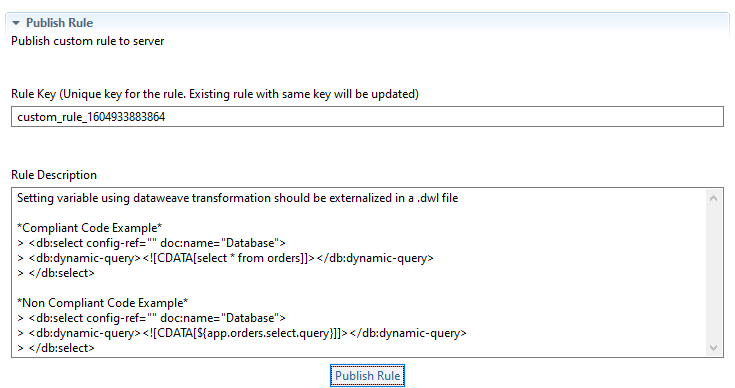Click the '*Compliant Code Example*' line
This screenshot has width=735, height=388.
click(x=90, y=228)
